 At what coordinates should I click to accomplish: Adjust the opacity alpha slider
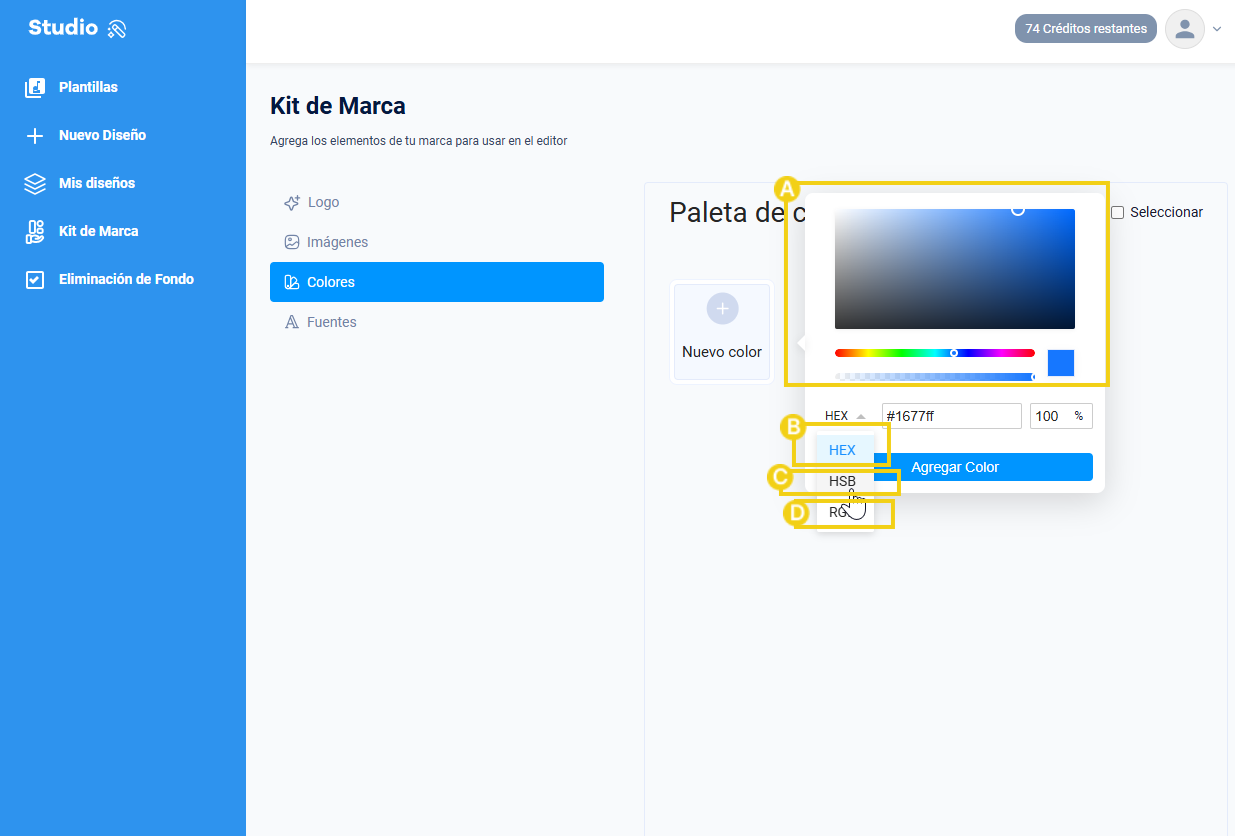pos(935,377)
